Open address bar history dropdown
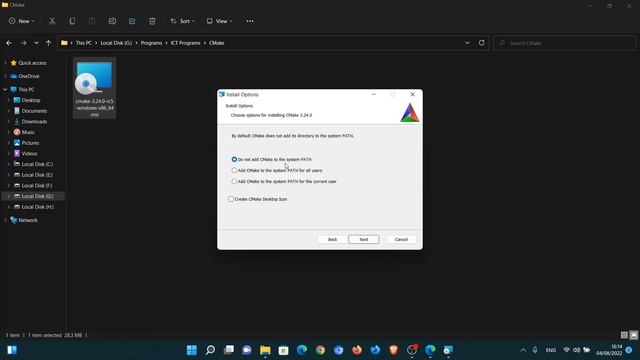Image resolution: width=640 pixels, height=360 pixels. pos(467,43)
